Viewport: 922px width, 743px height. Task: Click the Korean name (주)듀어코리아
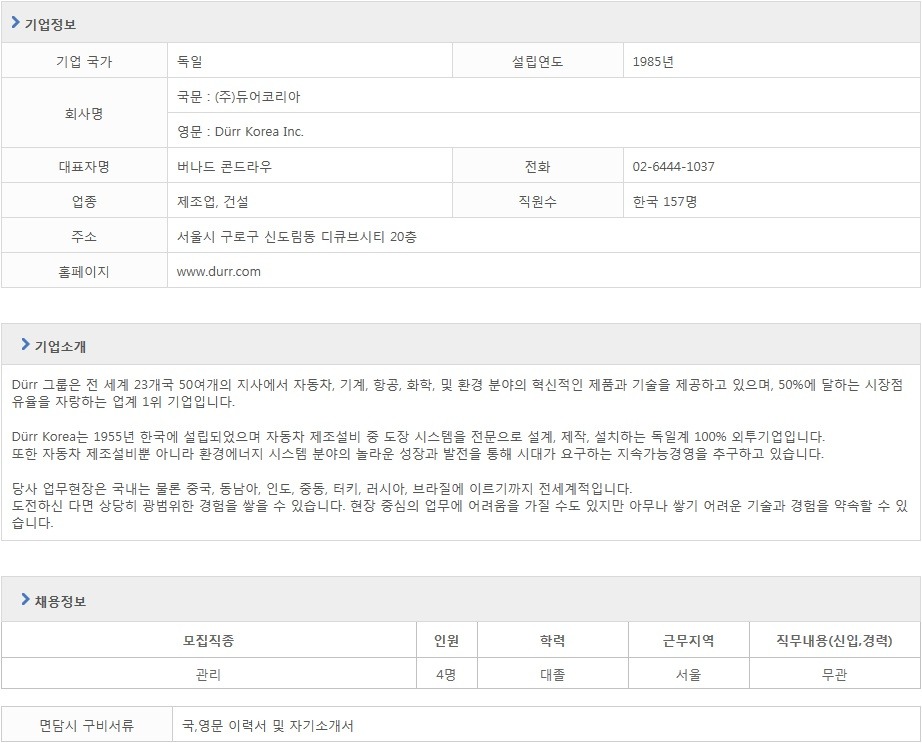coord(257,96)
